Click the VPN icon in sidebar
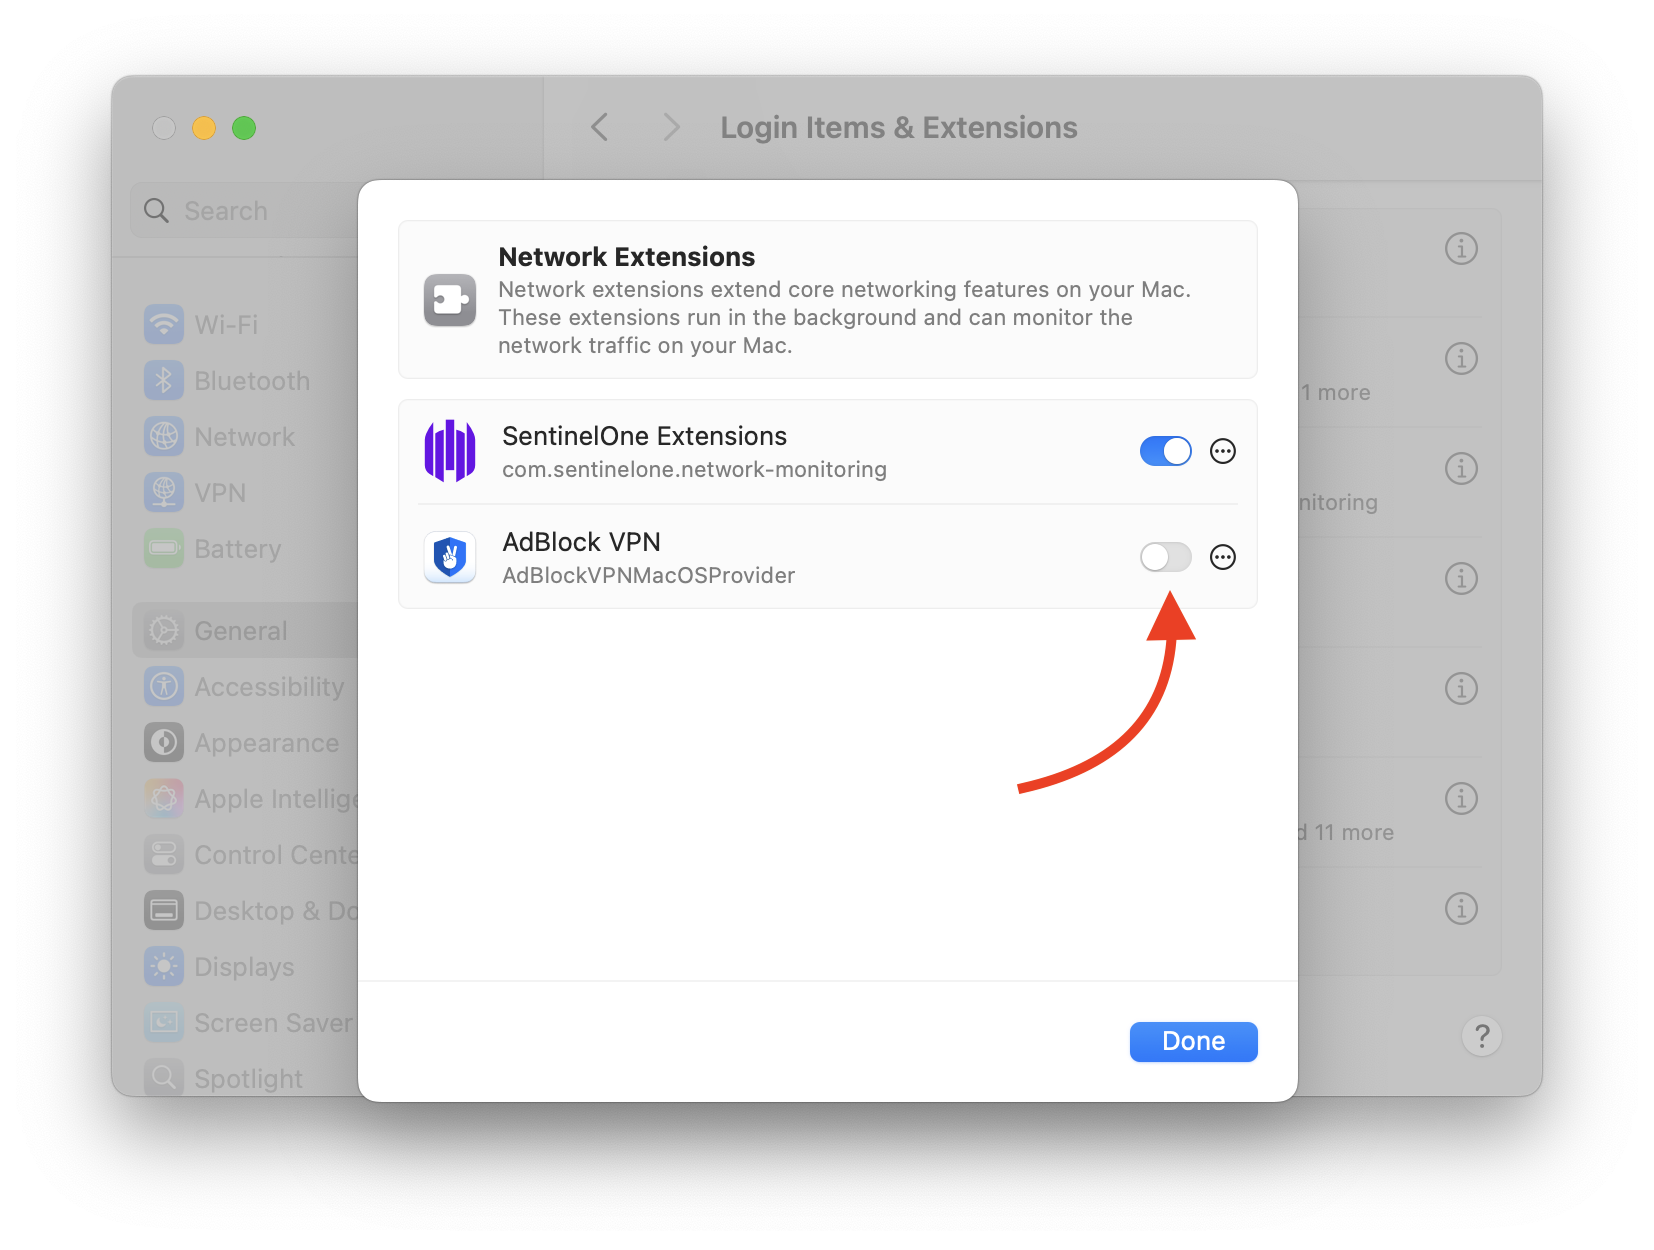1654x1250 pixels. (164, 493)
